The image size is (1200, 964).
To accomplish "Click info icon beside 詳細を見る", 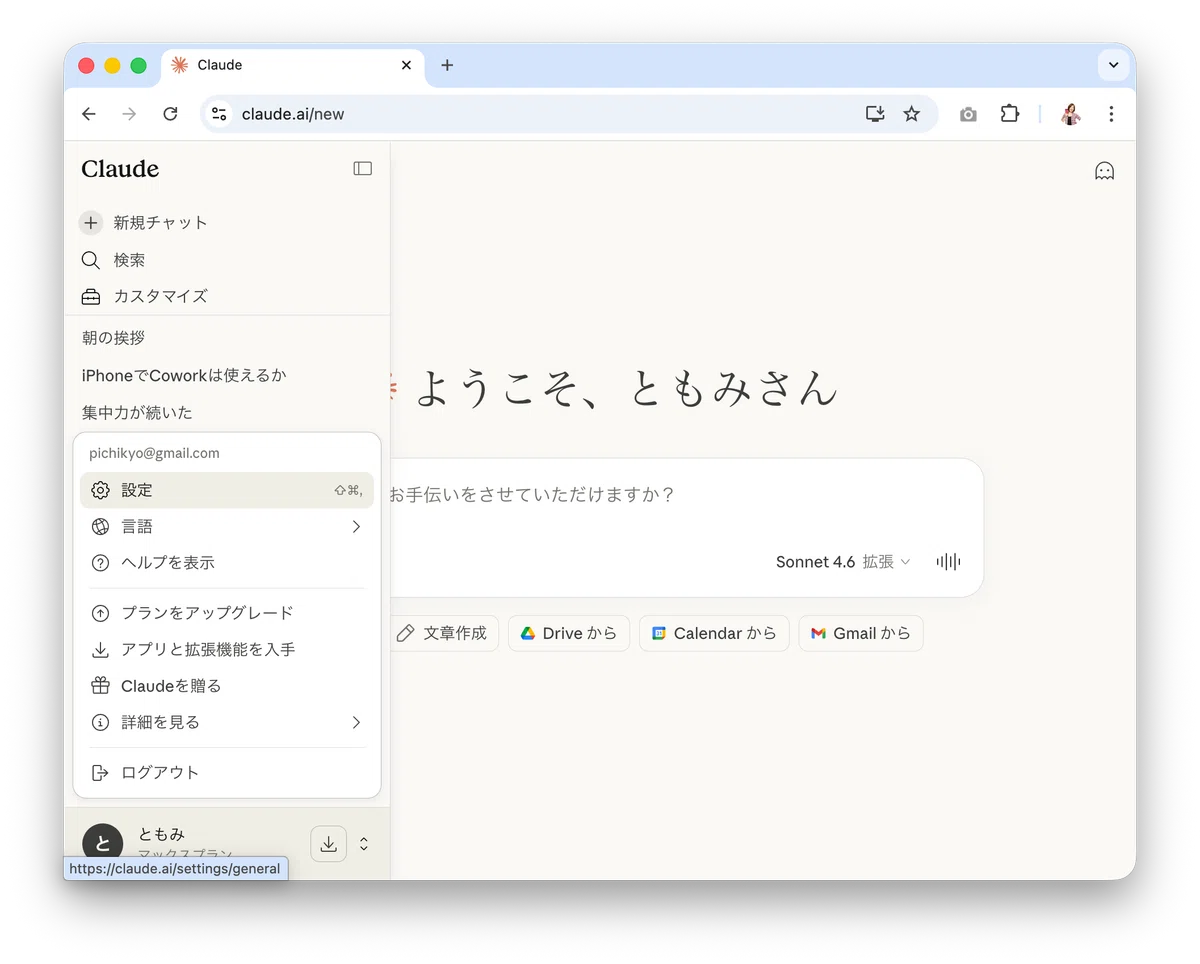I will 100,722.
